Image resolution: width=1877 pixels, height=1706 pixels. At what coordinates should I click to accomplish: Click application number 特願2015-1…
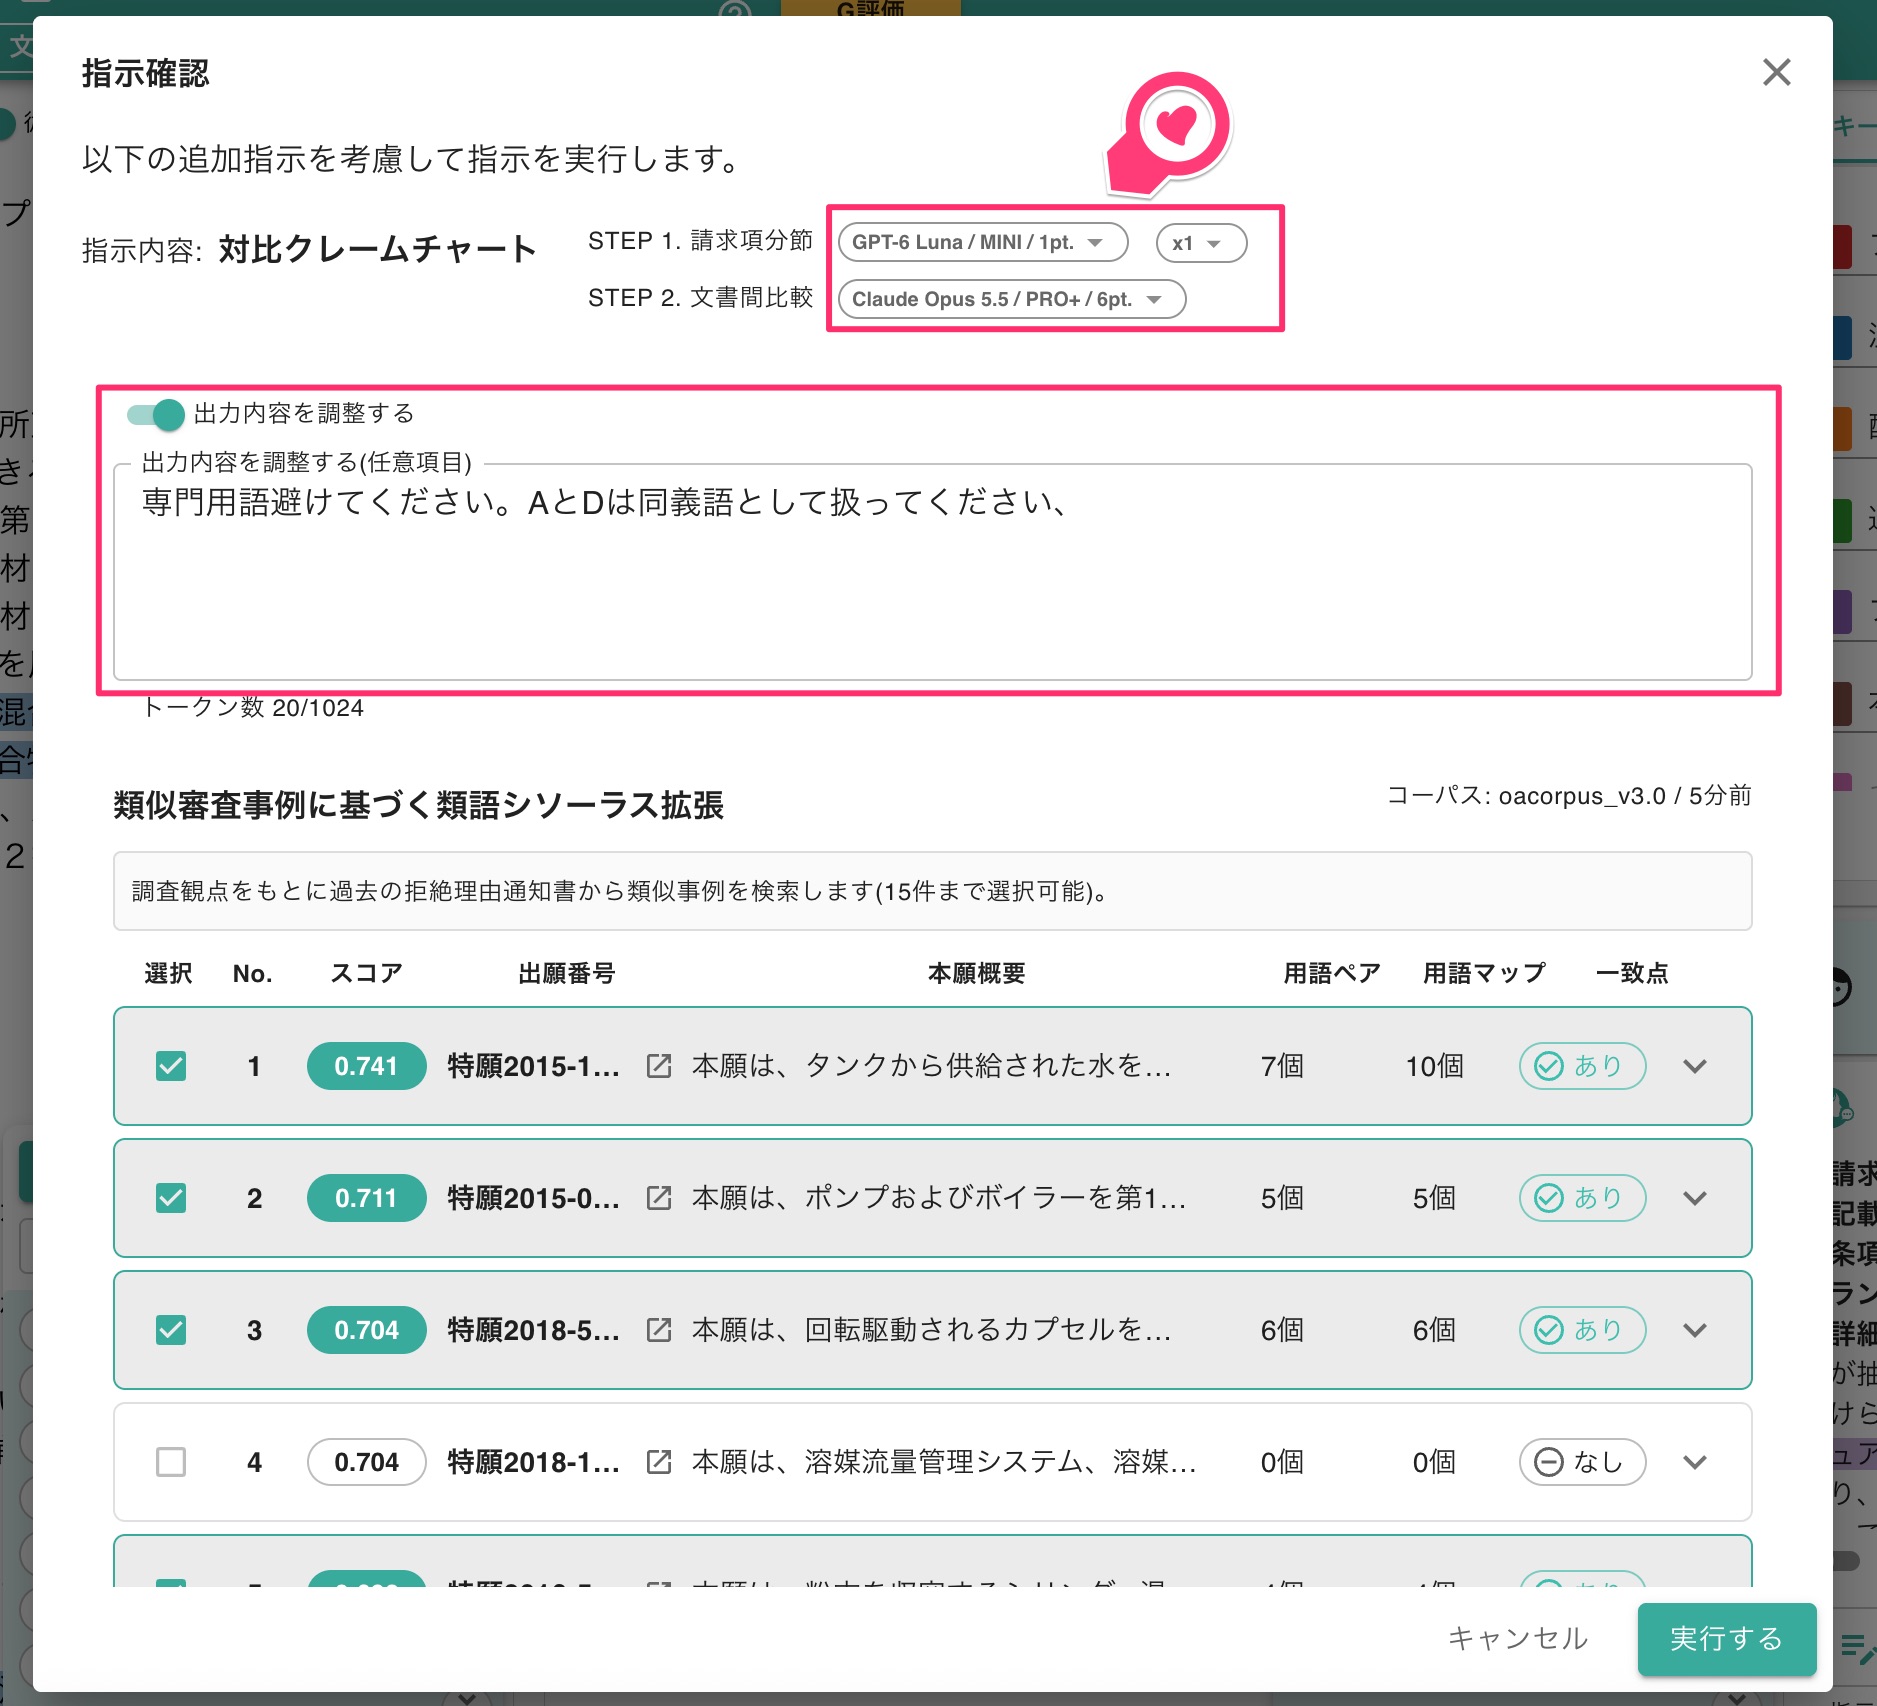coord(534,1066)
